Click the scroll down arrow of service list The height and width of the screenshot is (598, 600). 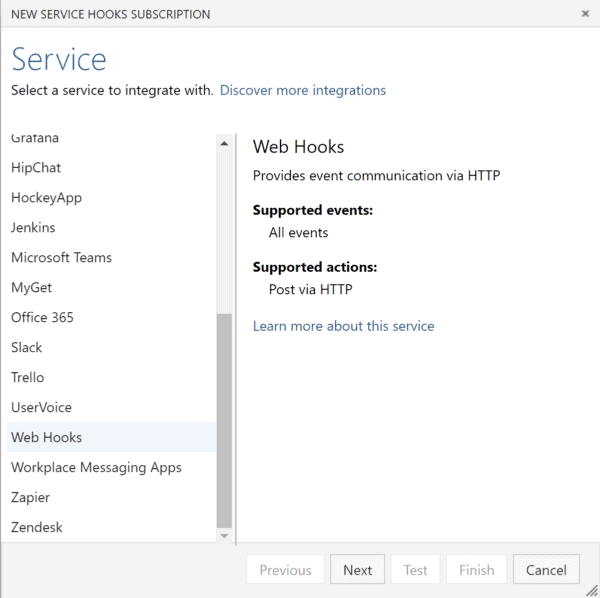click(x=224, y=536)
